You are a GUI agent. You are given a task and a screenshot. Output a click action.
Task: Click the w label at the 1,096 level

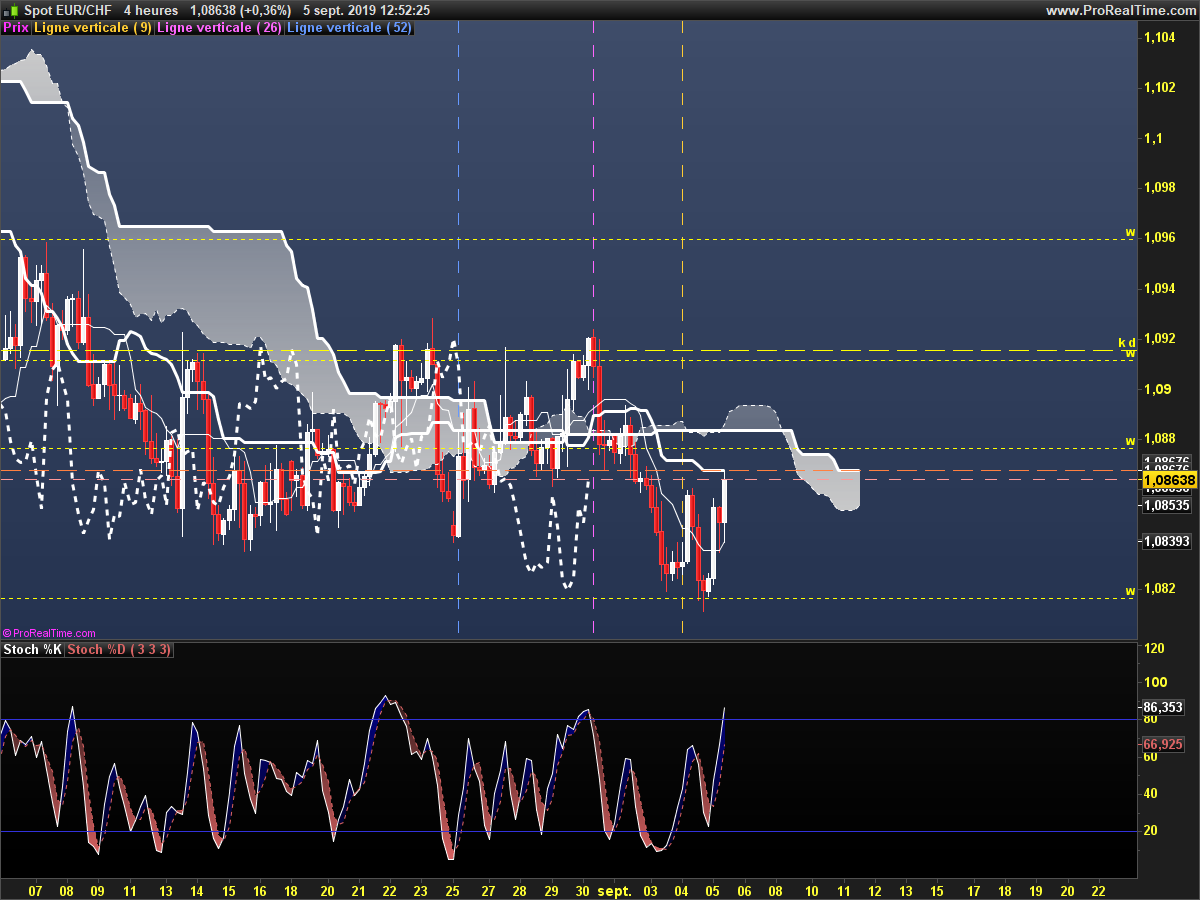coord(1130,232)
